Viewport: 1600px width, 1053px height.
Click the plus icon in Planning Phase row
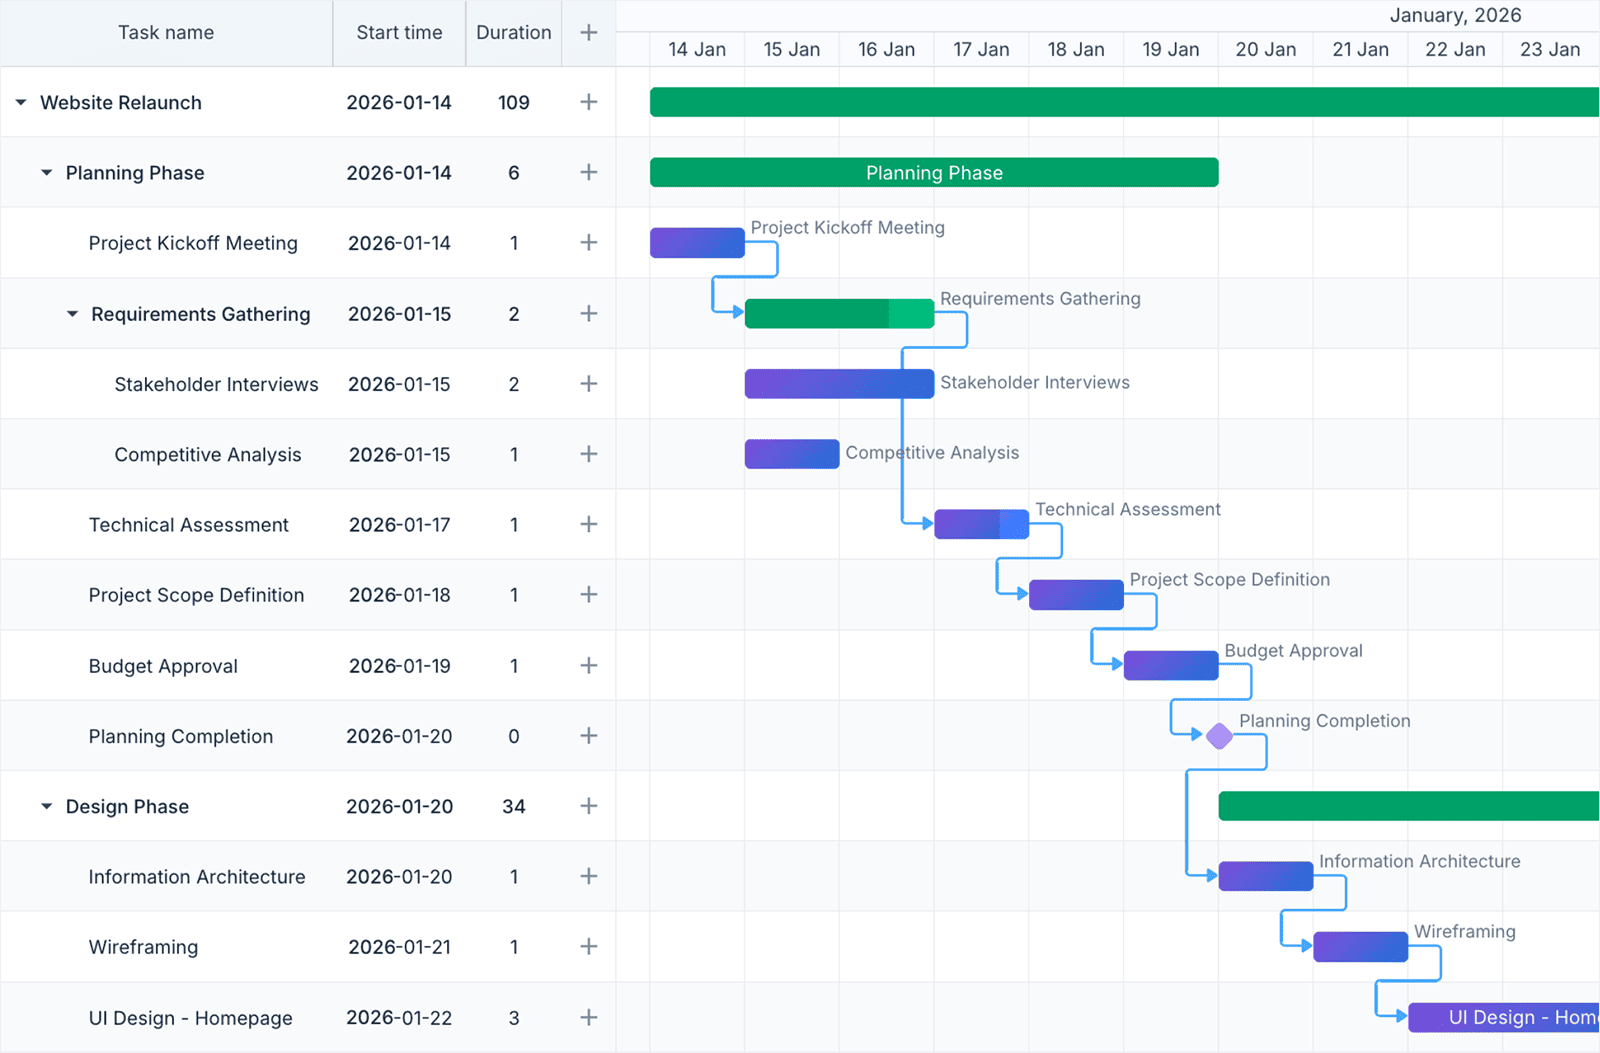point(589,172)
